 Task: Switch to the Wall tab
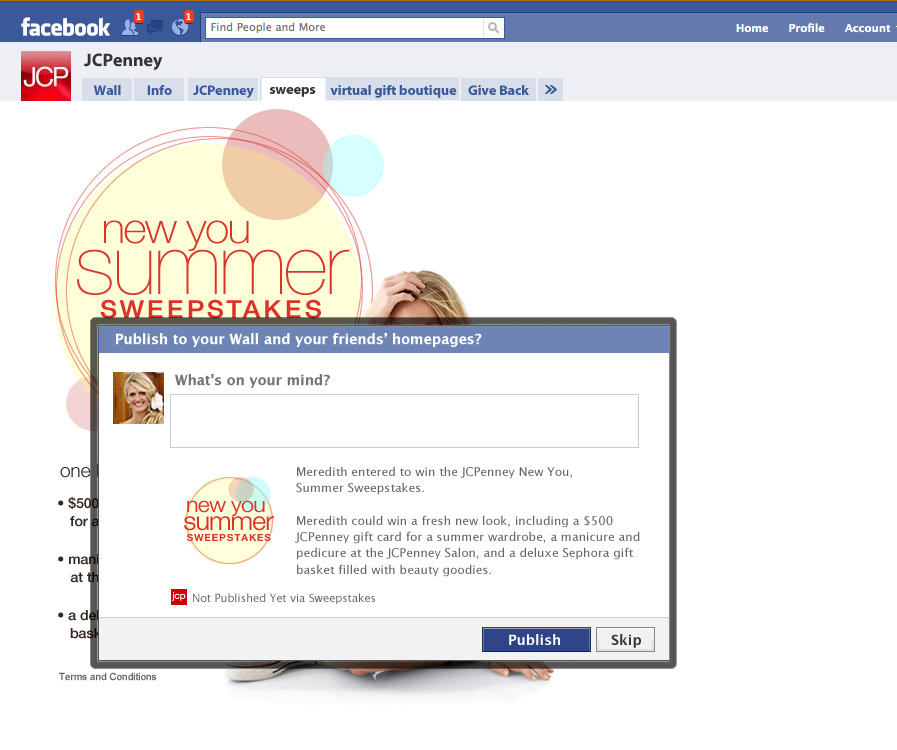click(x=108, y=90)
